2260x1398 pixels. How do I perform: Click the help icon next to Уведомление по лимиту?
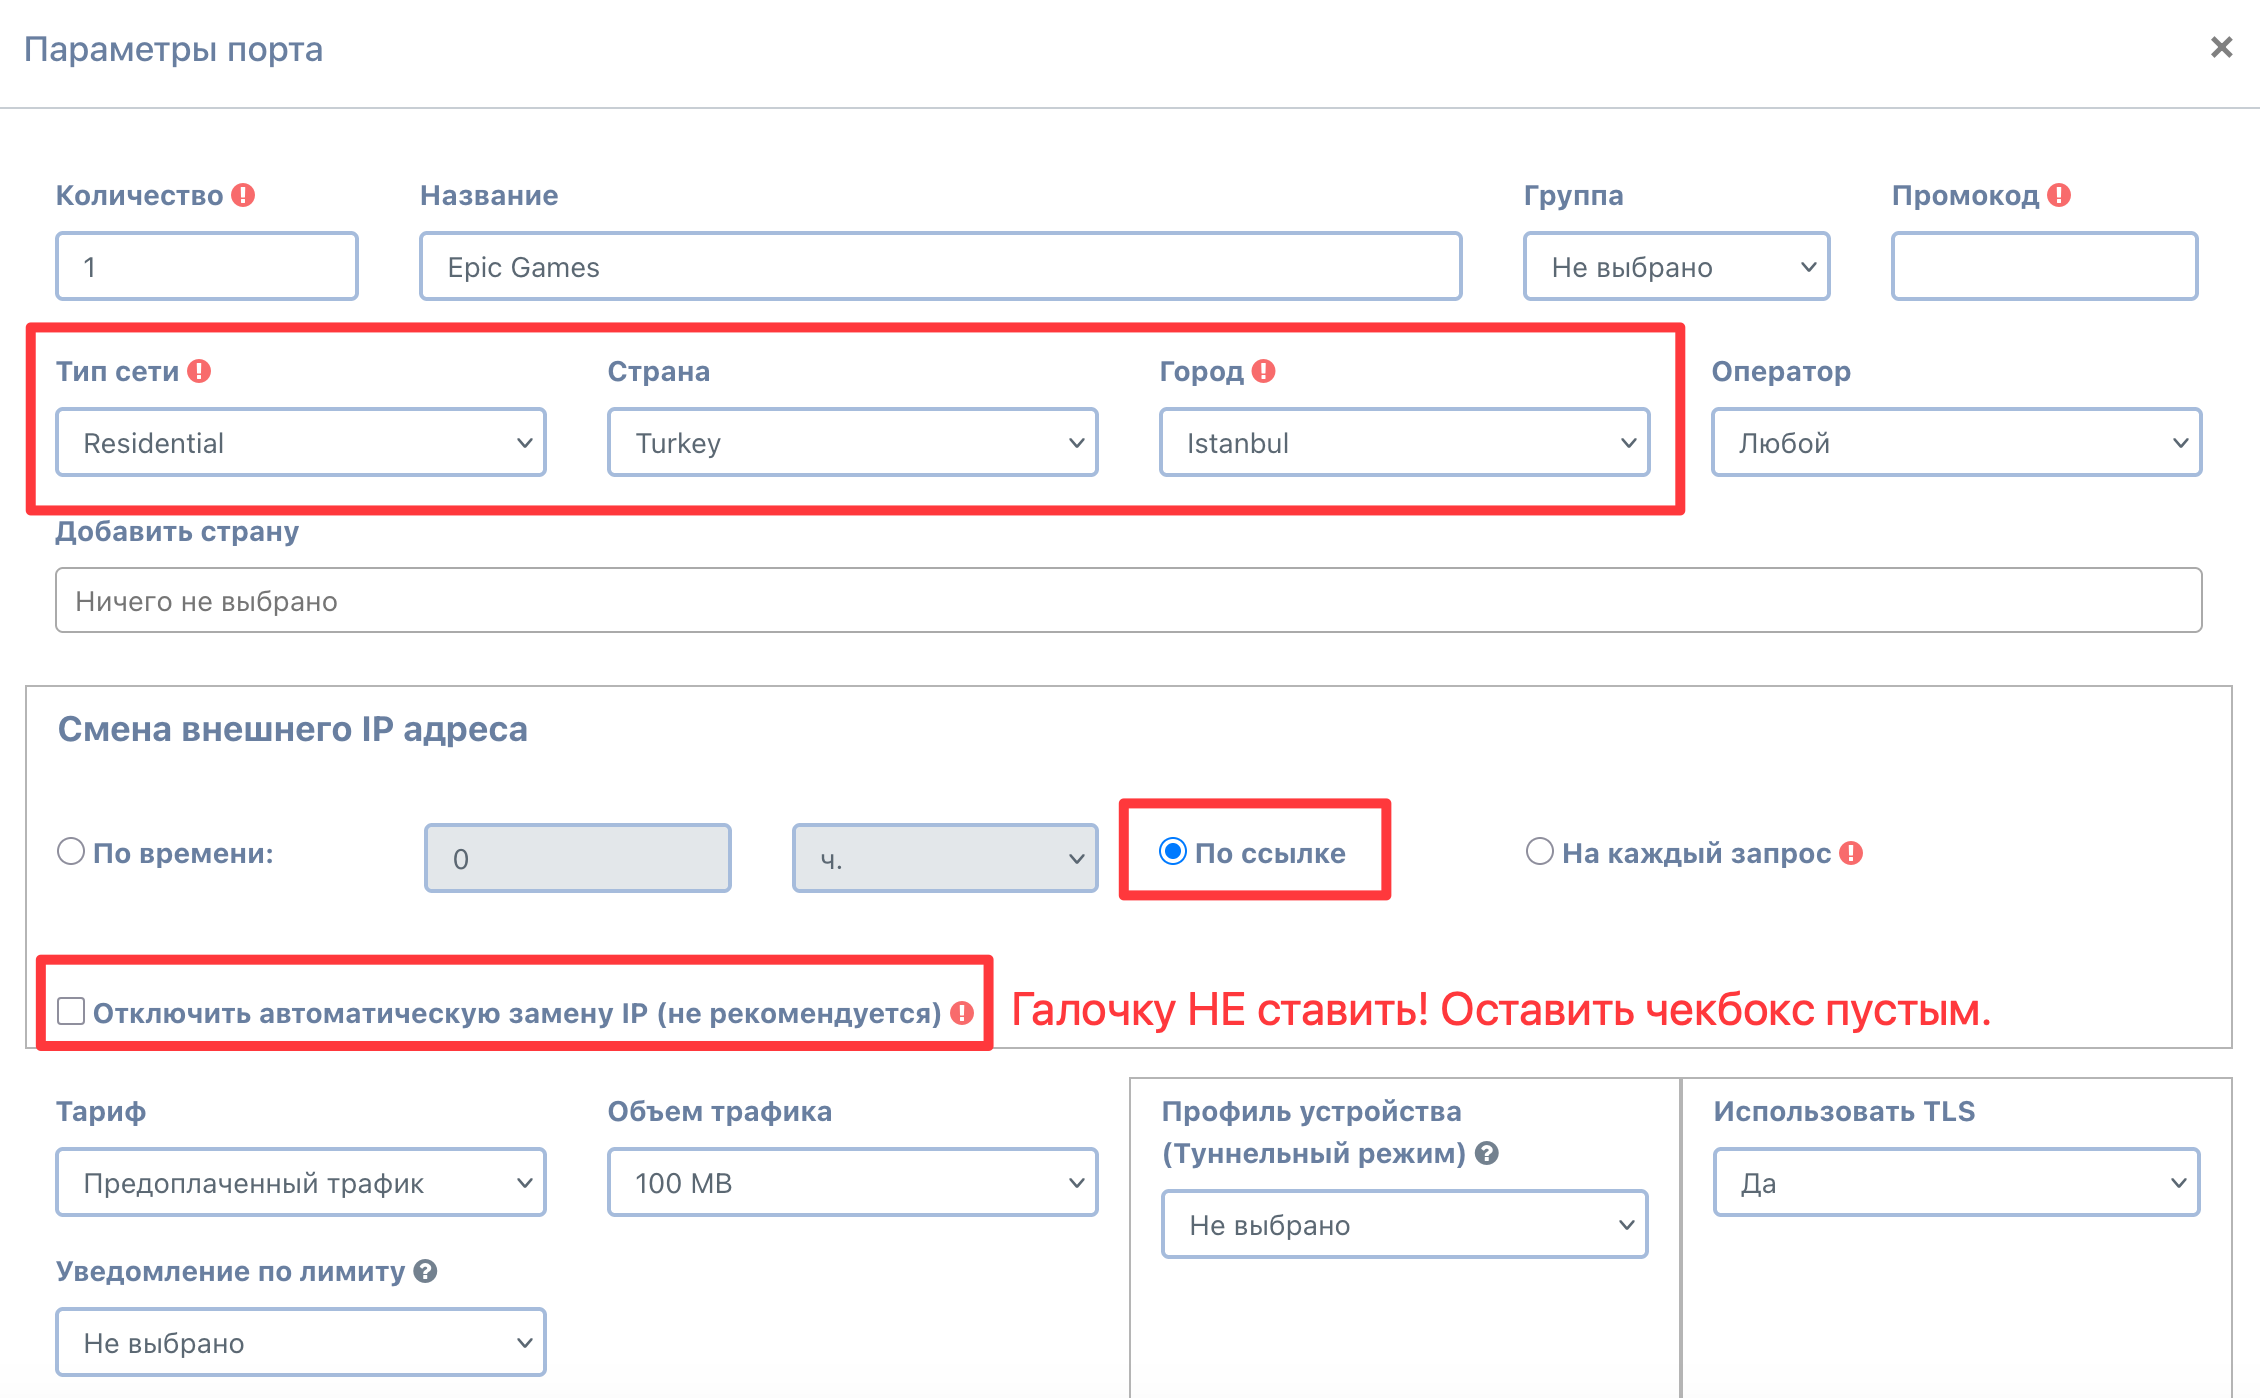(425, 1271)
